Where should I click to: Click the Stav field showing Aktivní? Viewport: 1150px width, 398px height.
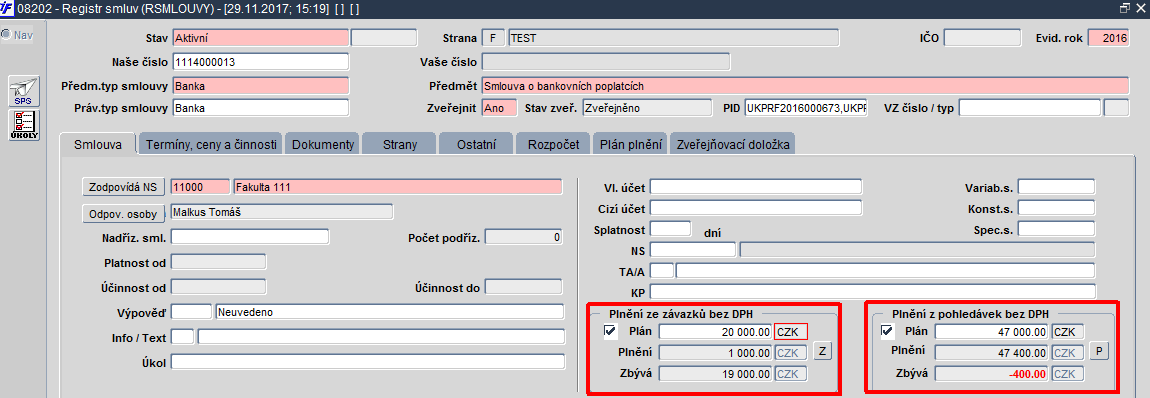pyautogui.click(x=260, y=38)
